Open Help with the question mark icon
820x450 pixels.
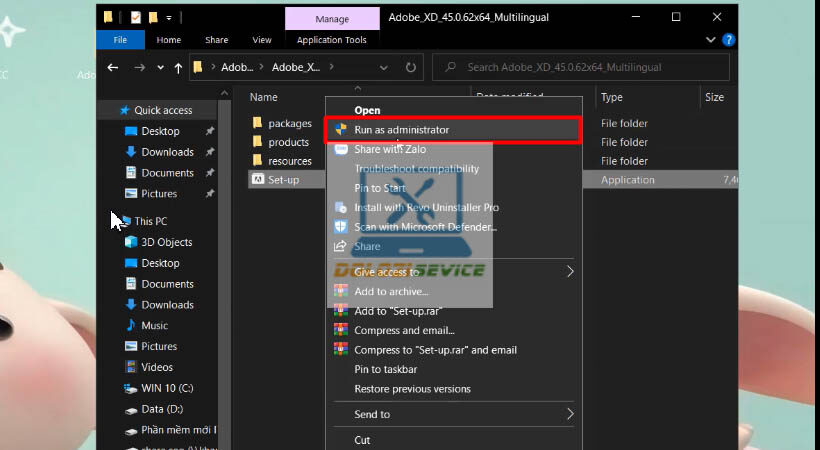click(728, 40)
